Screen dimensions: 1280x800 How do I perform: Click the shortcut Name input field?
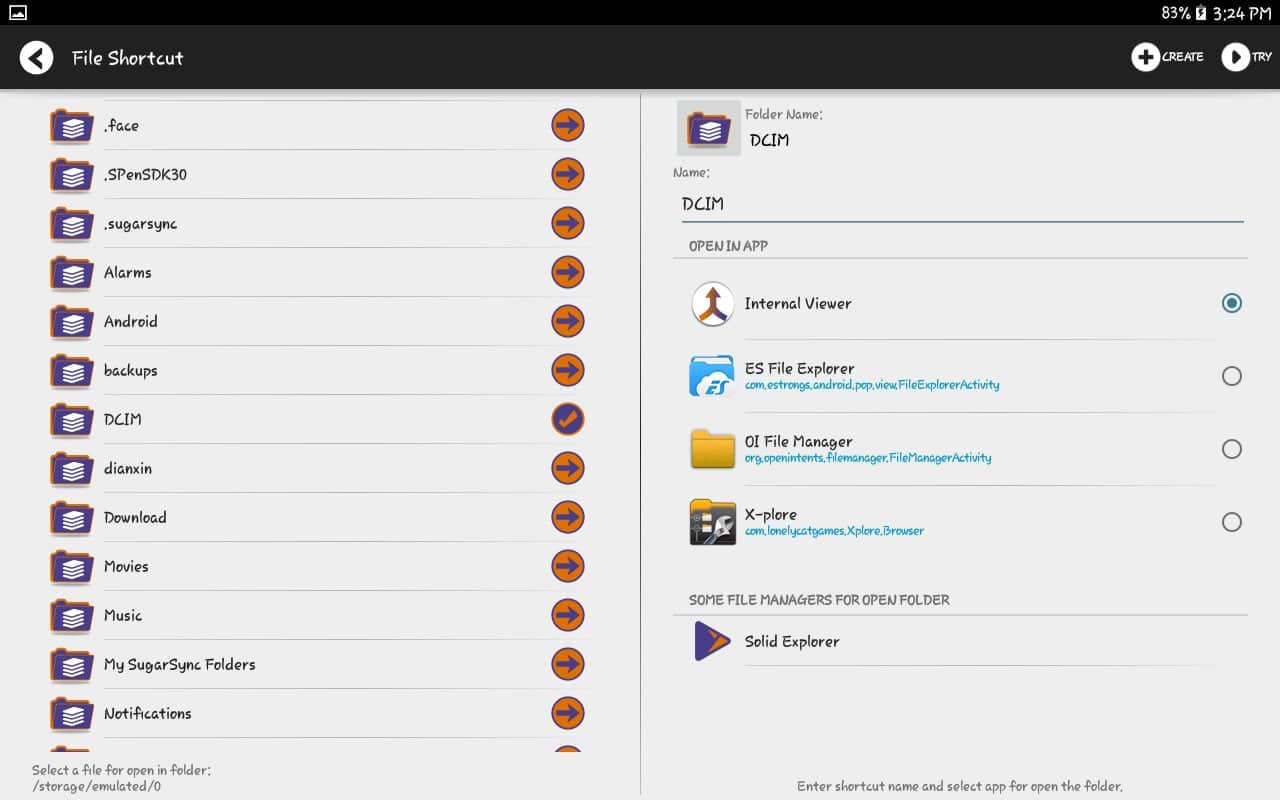tap(957, 204)
